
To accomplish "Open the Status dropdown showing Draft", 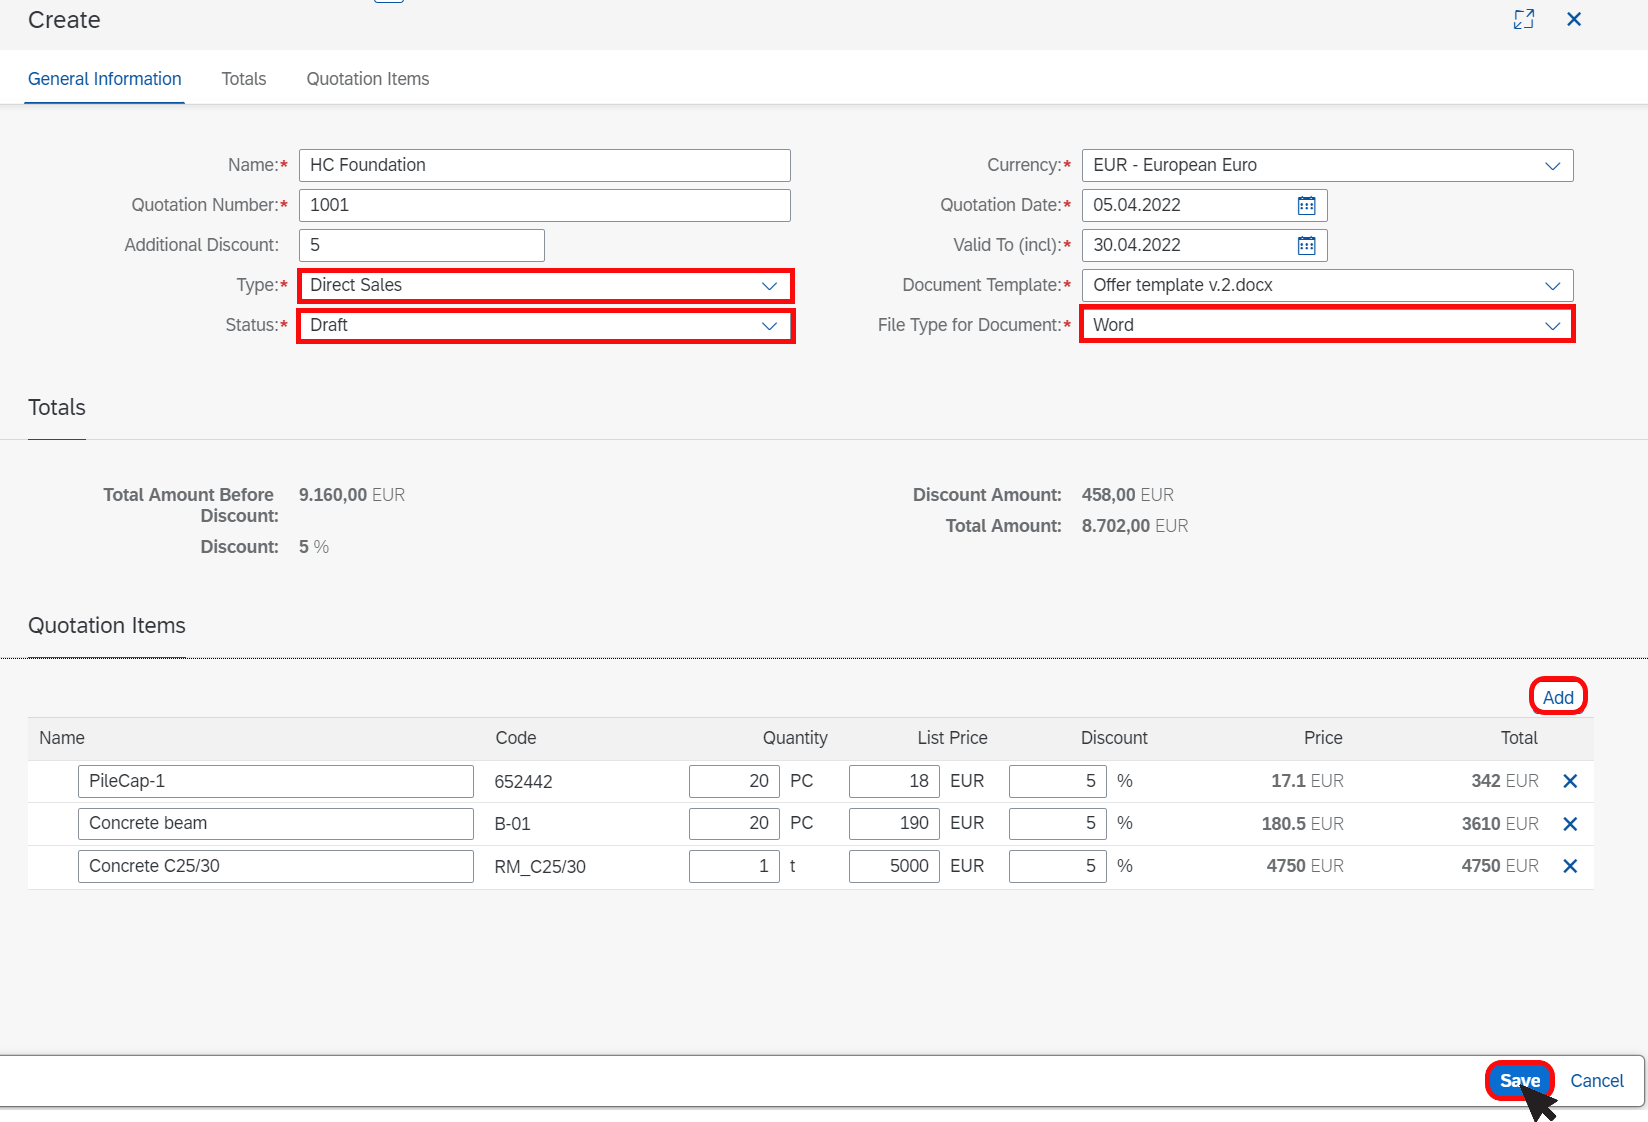I will click(769, 326).
